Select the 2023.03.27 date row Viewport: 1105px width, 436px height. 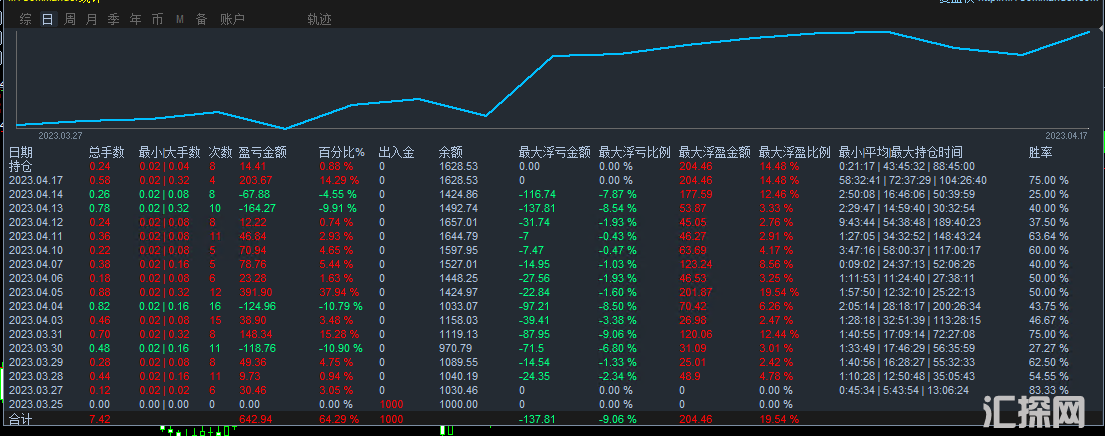[36, 390]
